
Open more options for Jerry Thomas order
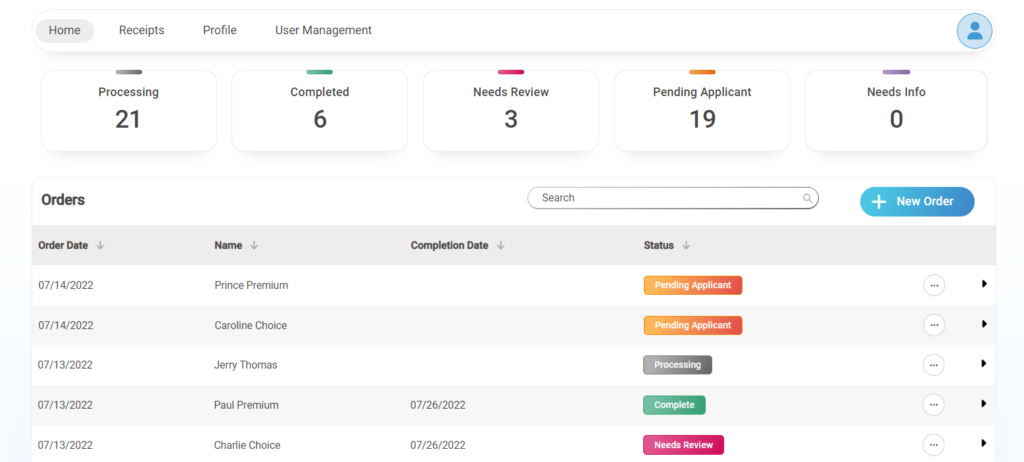click(x=934, y=365)
